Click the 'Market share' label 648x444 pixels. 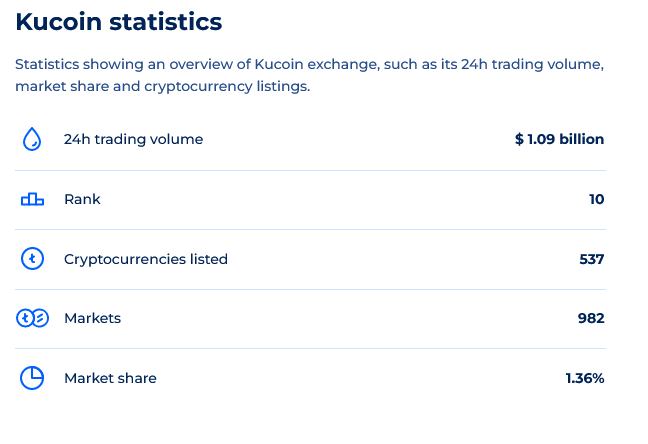click(x=110, y=378)
